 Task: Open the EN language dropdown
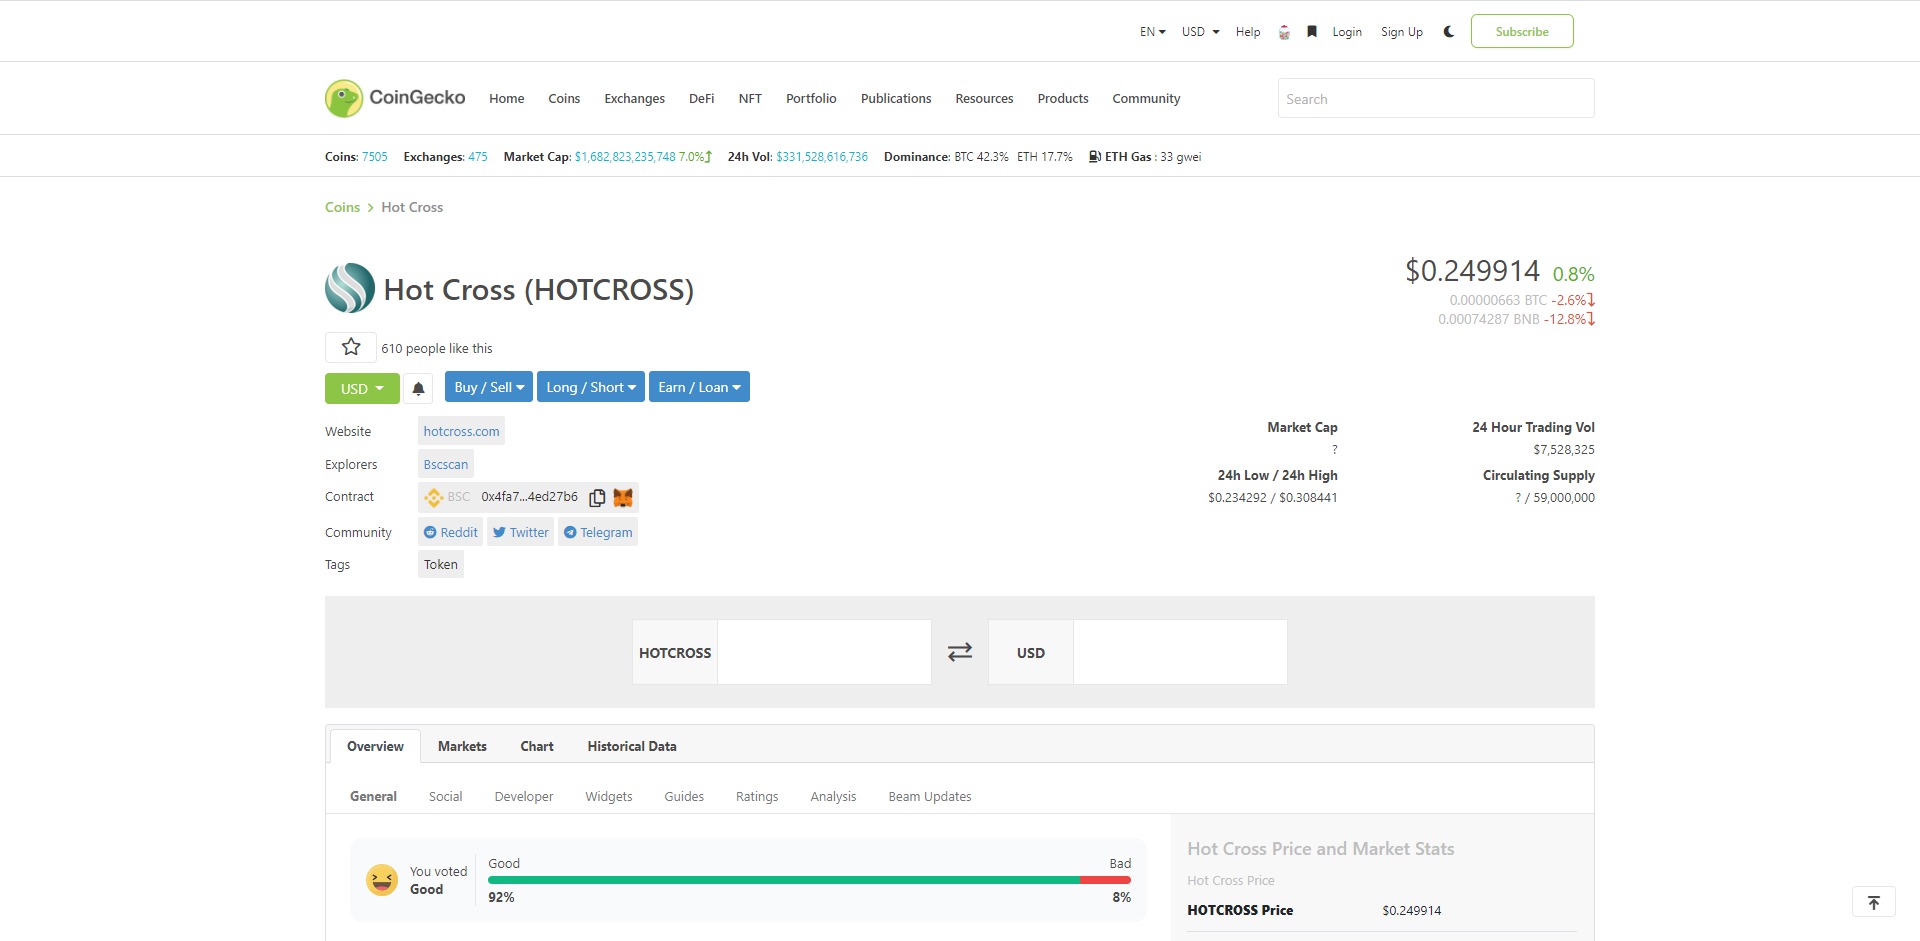[1149, 31]
